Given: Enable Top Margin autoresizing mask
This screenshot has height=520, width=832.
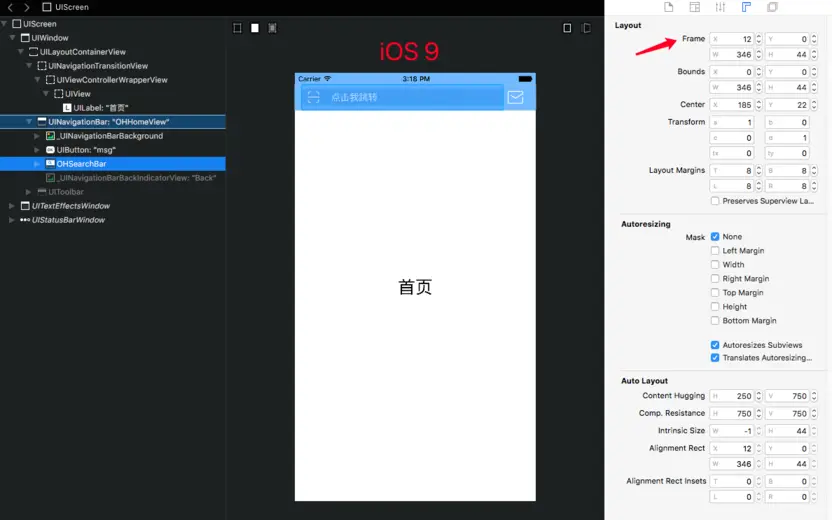Looking at the screenshot, I should coord(715,293).
